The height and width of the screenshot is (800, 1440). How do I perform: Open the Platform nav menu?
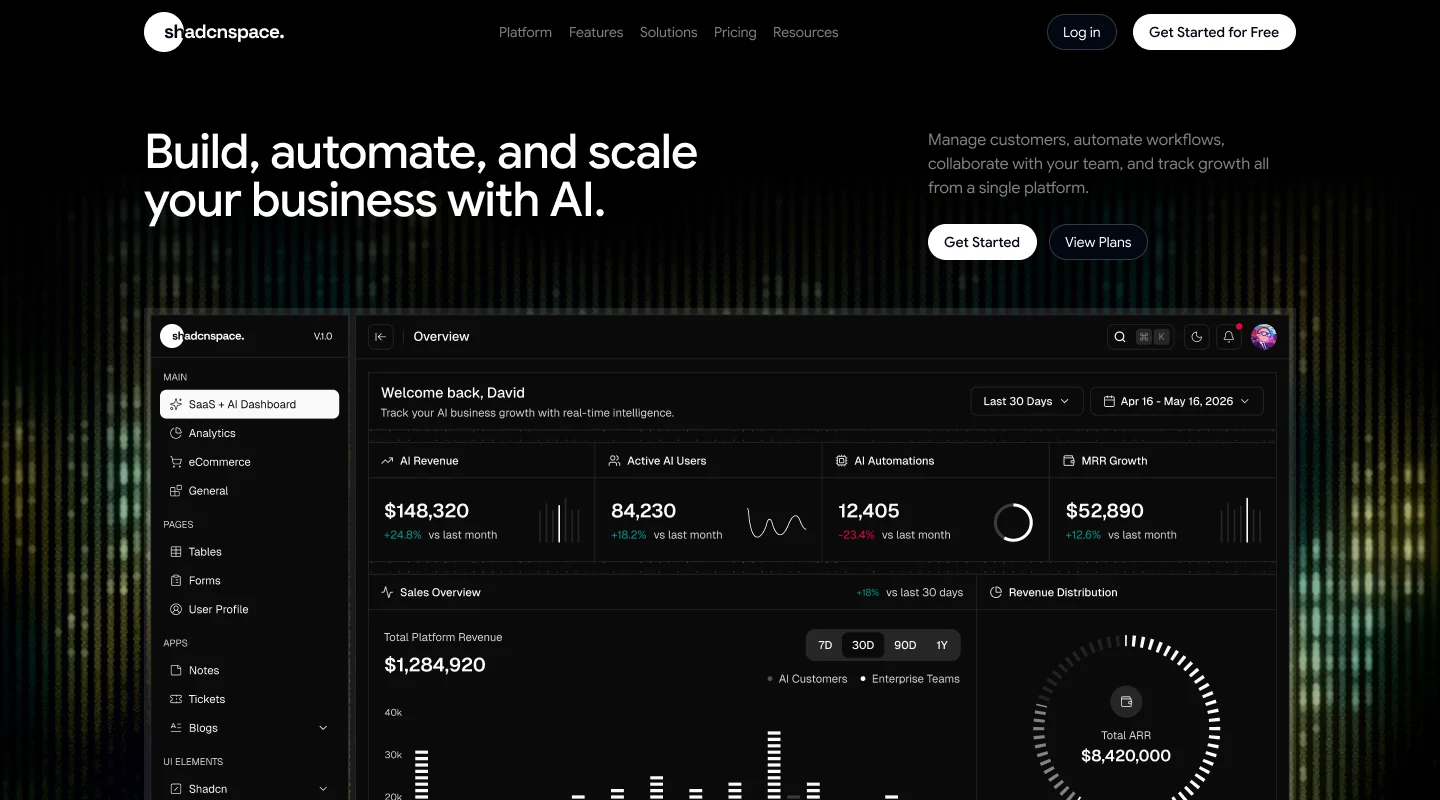[x=525, y=32]
